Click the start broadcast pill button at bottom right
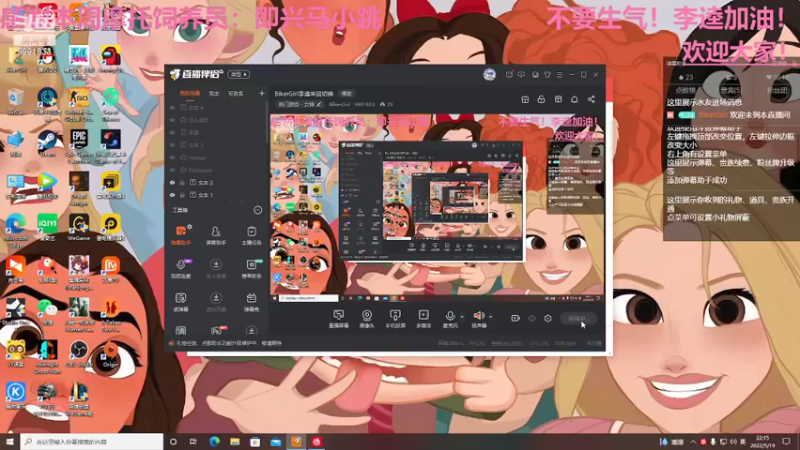800x450 pixels. tap(578, 318)
